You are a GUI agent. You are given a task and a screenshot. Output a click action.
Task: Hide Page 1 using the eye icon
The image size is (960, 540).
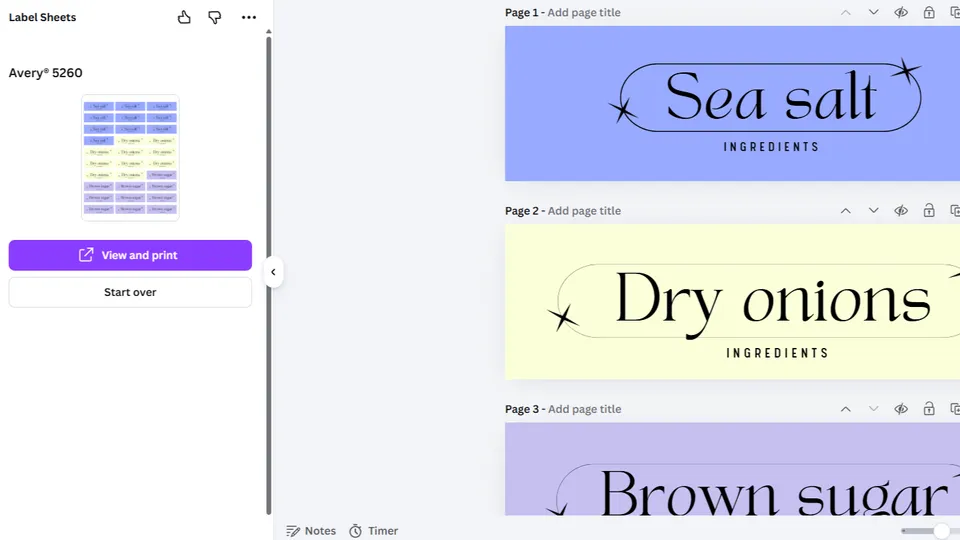point(901,12)
